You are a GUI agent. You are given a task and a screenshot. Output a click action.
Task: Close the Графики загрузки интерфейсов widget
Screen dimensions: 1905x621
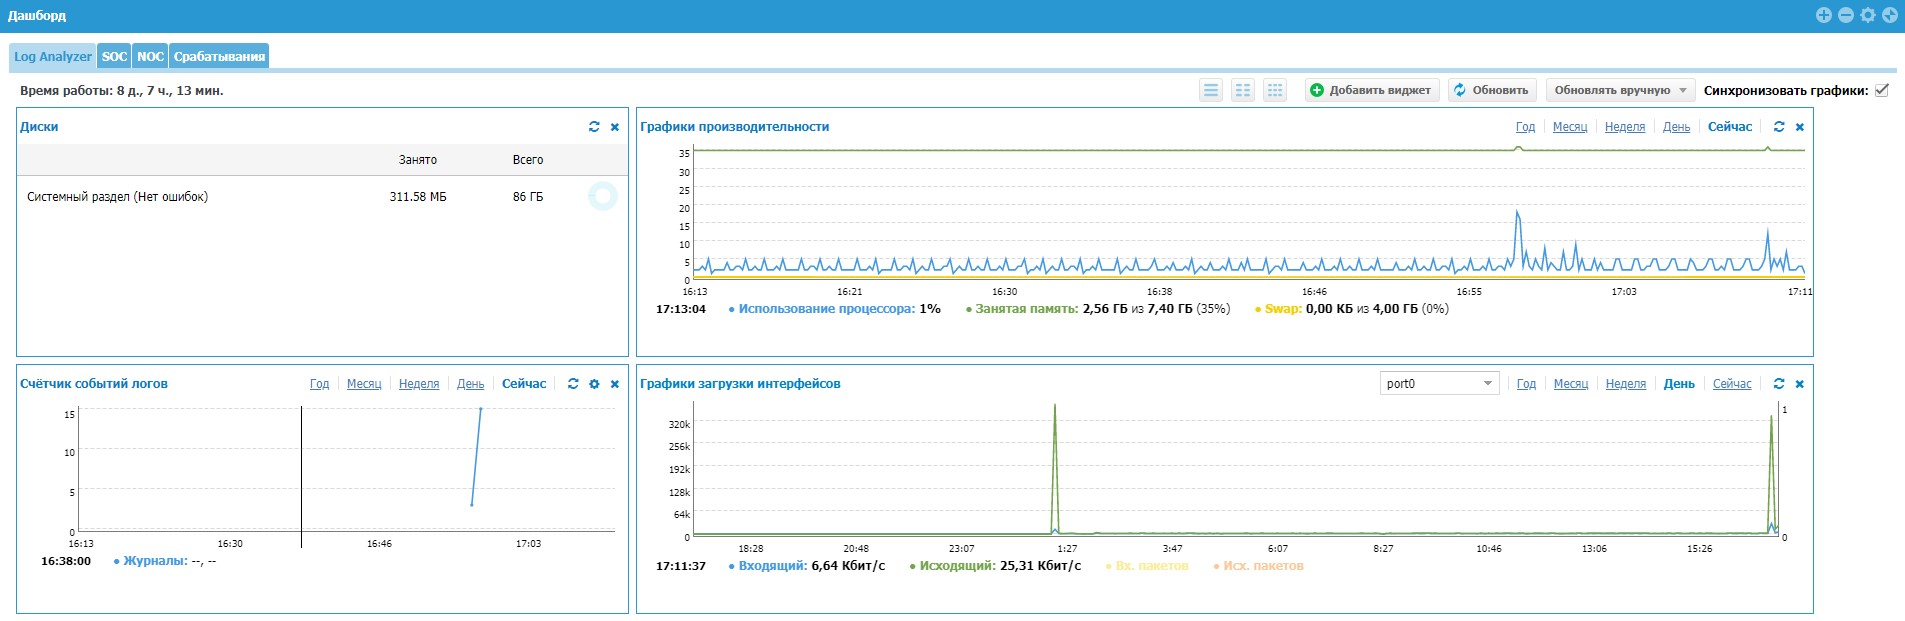pyautogui.click(x=1800, y=384)
